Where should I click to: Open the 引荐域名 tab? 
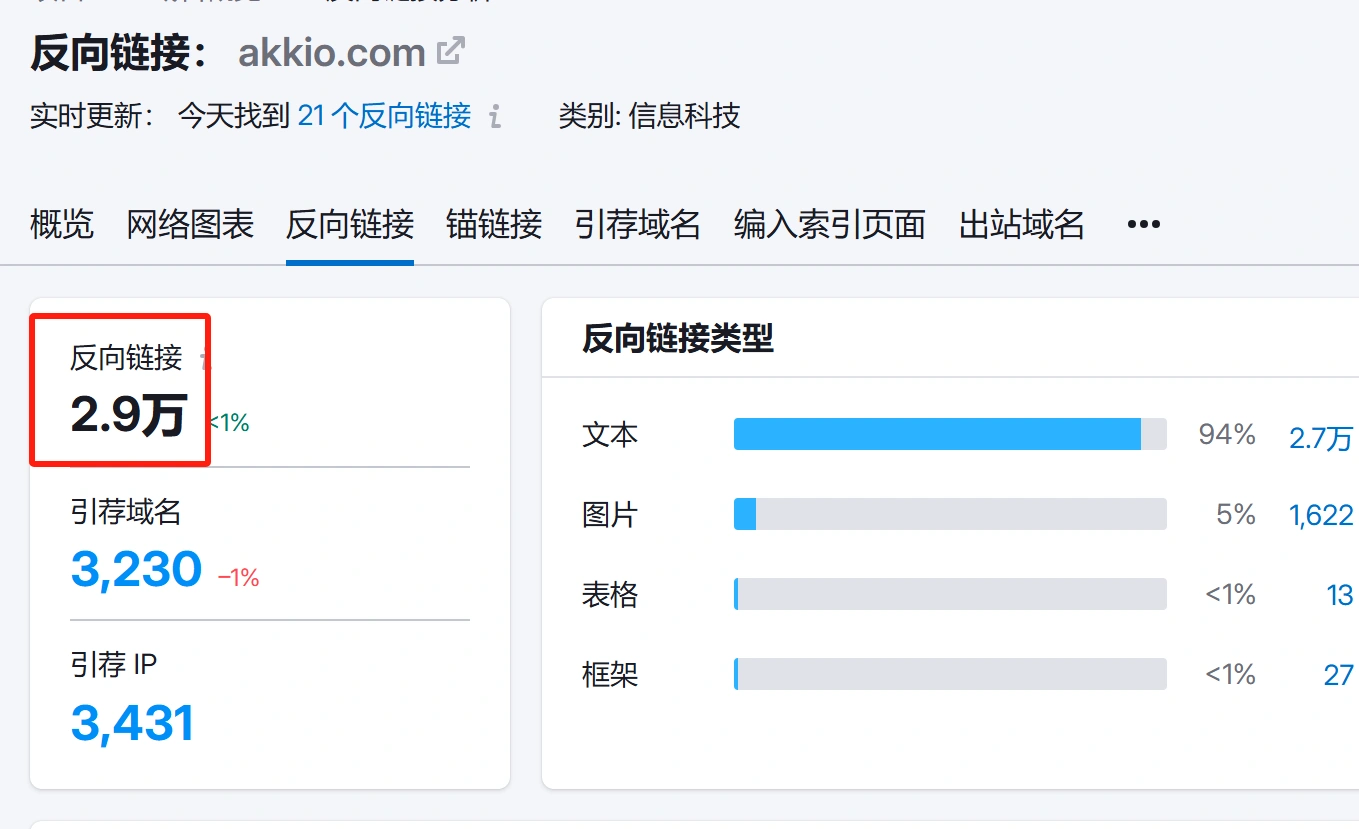pyautogui.click(x=637, y=226)
